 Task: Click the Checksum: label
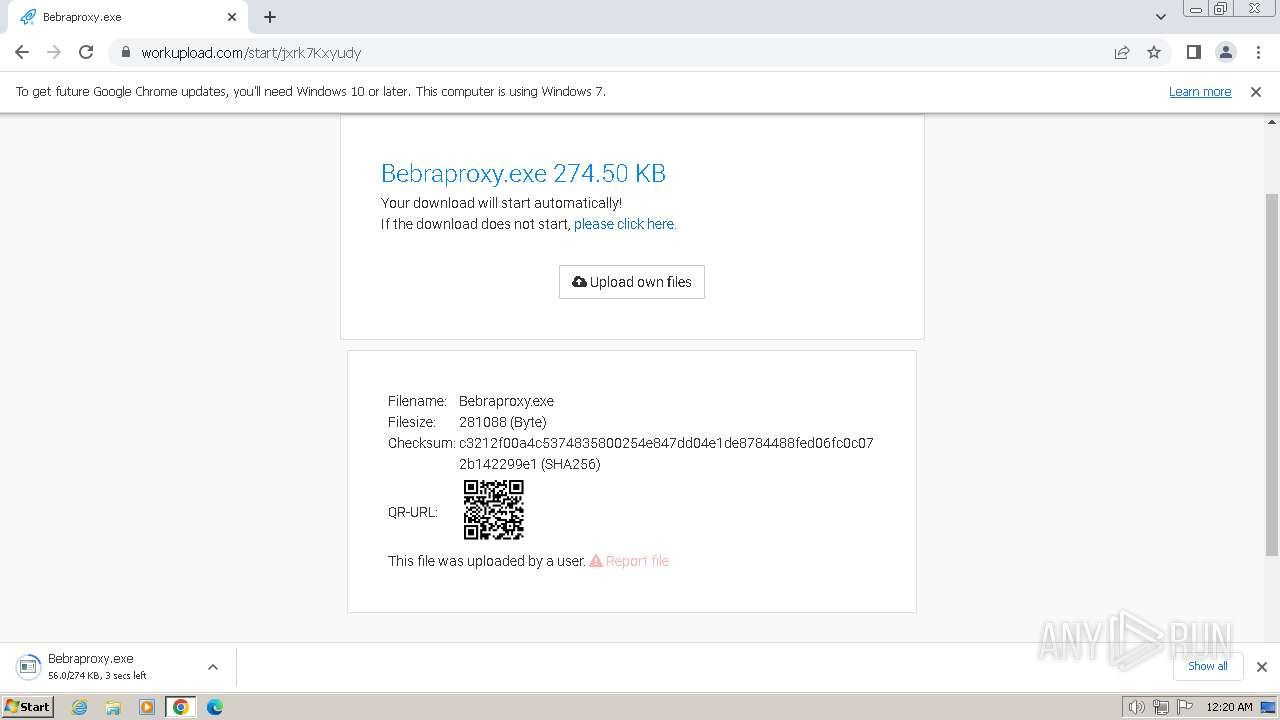point(422,443)
